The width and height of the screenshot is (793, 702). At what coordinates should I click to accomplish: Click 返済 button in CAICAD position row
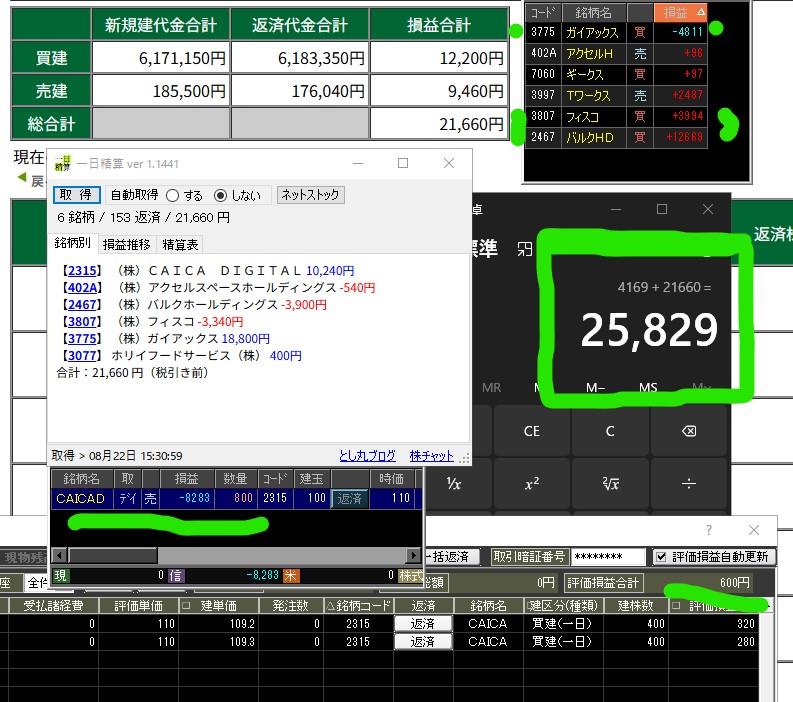[349, 499]
